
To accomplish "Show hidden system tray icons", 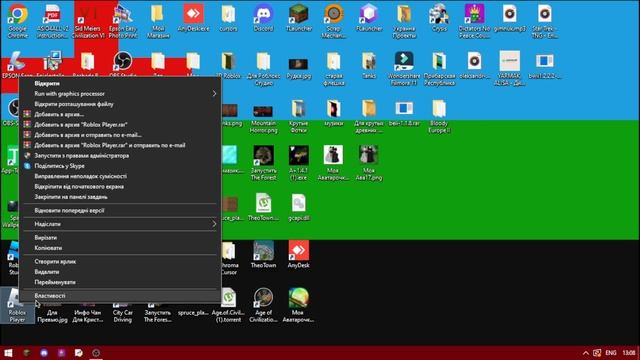I will (x=585, y=353).
